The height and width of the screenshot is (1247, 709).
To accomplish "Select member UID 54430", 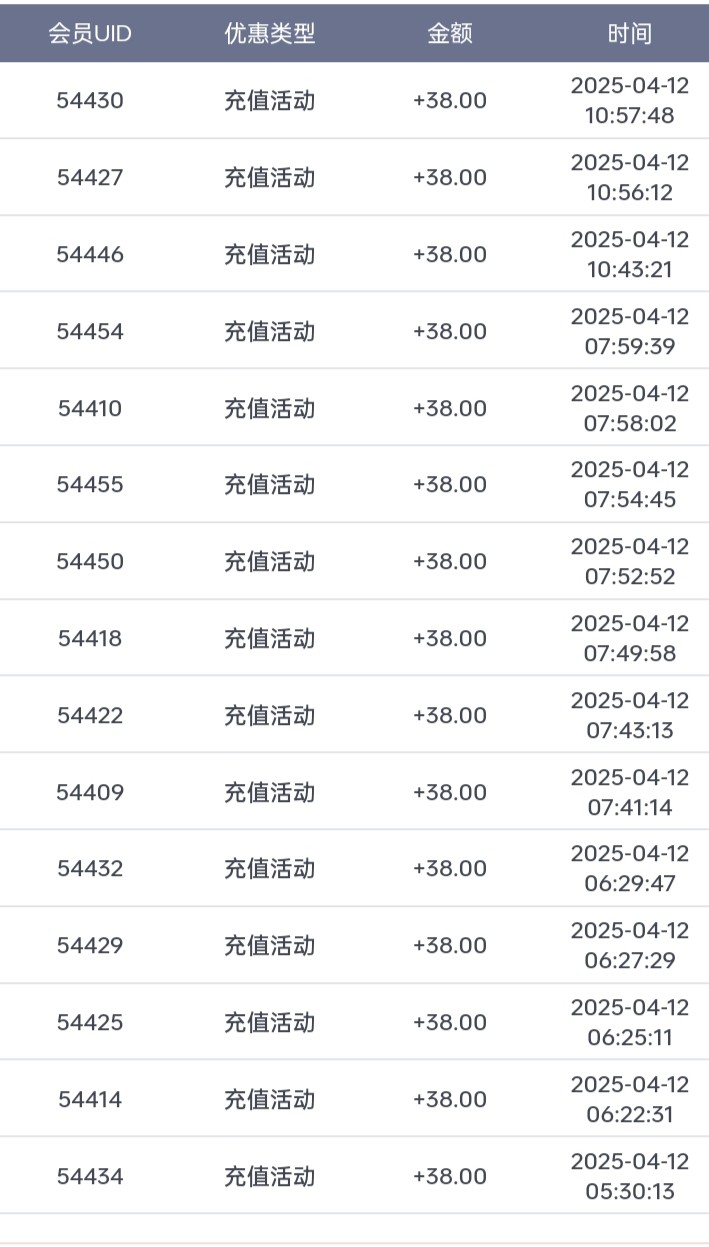I will 90,101.
